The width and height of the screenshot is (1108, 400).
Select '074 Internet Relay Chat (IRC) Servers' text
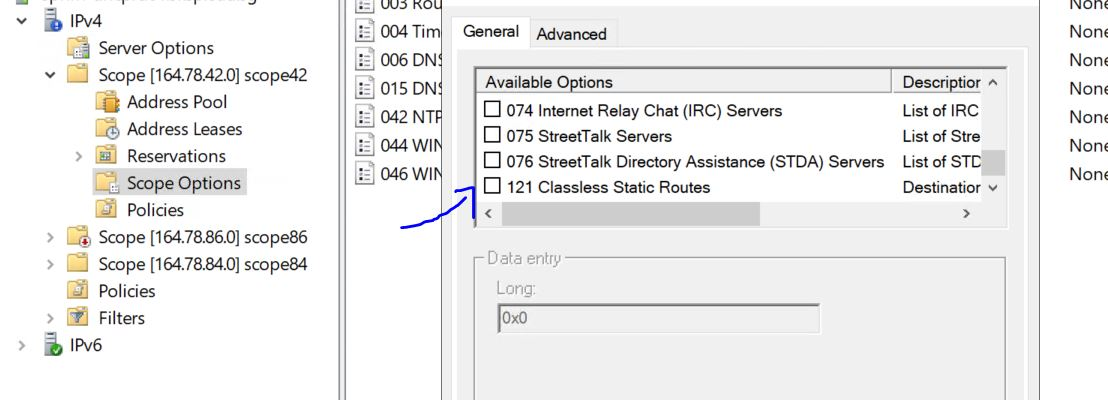coord(644,110)
